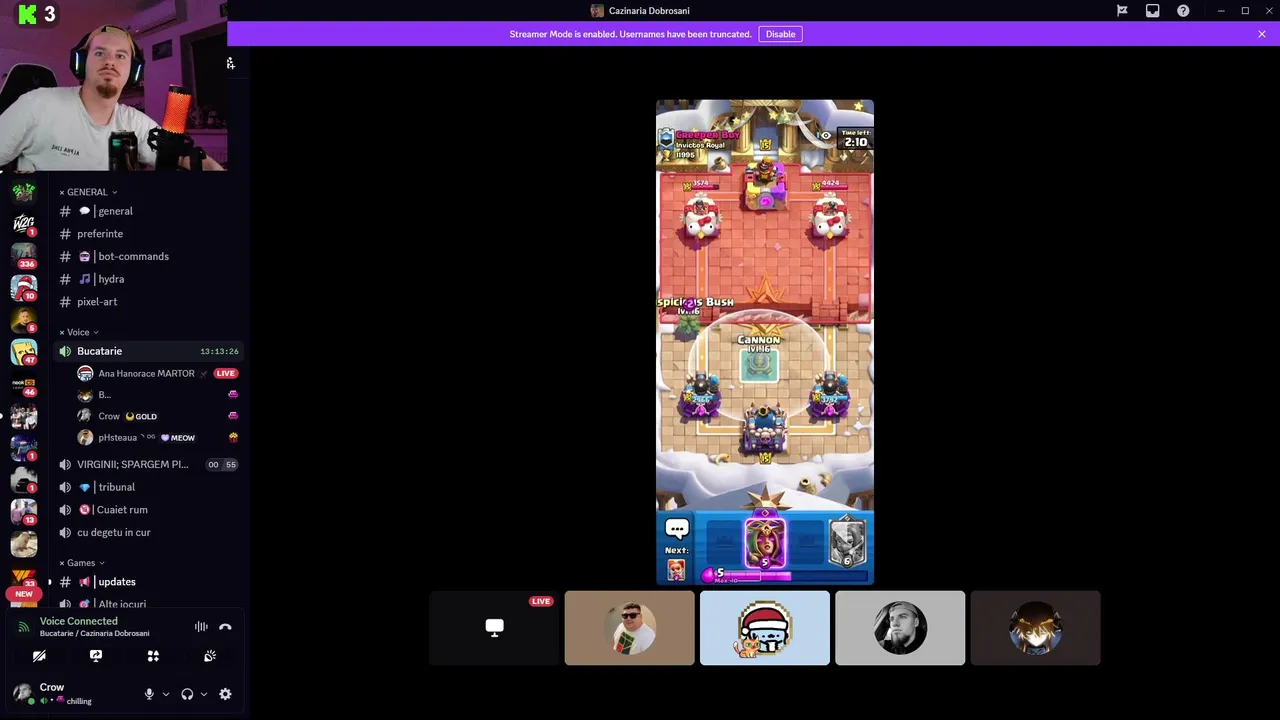This screenshot has width=1280, height=720.
Task: Dismiss the Streamer Mode banner
Action: [x=1262, y=34]
